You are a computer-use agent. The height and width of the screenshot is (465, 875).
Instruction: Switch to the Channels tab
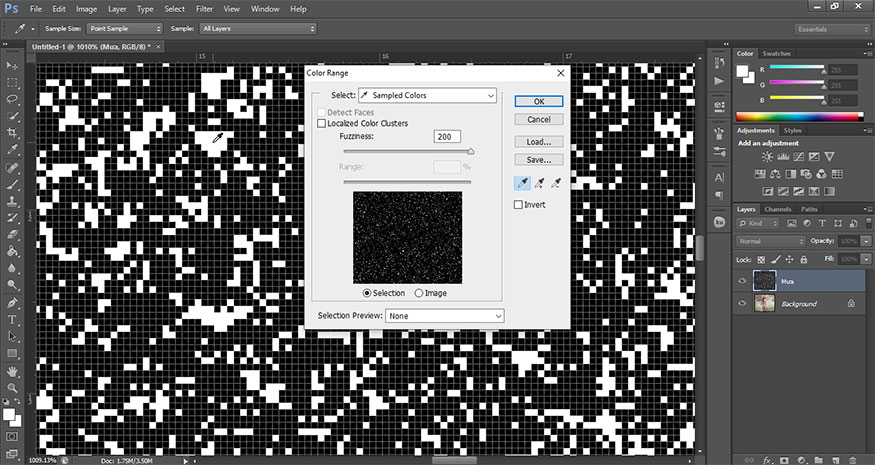(778, 209)
